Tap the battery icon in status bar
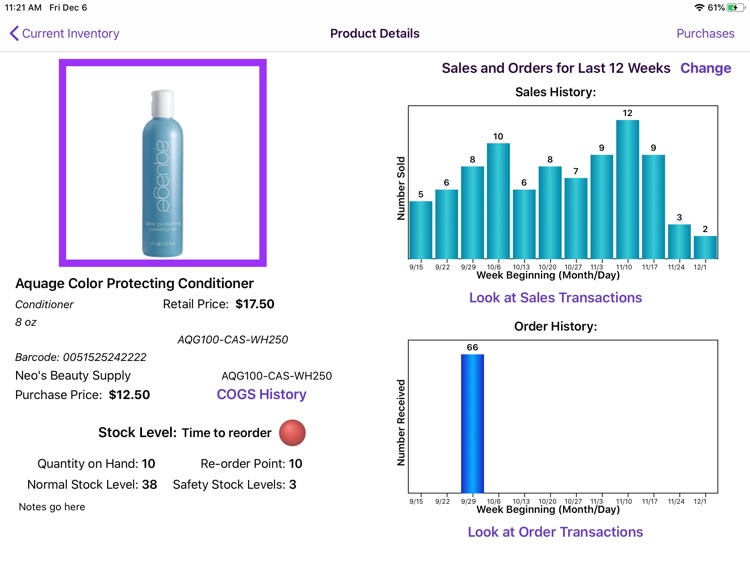Image resolution: width=750 pixels, height=563 pixels. (735, 8)
